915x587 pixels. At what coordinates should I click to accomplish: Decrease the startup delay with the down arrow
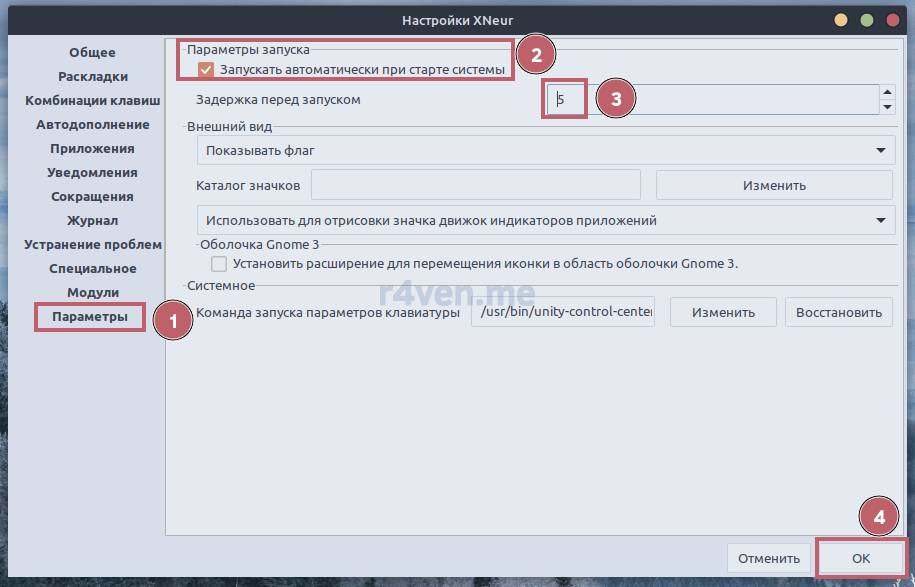[886, 108]
